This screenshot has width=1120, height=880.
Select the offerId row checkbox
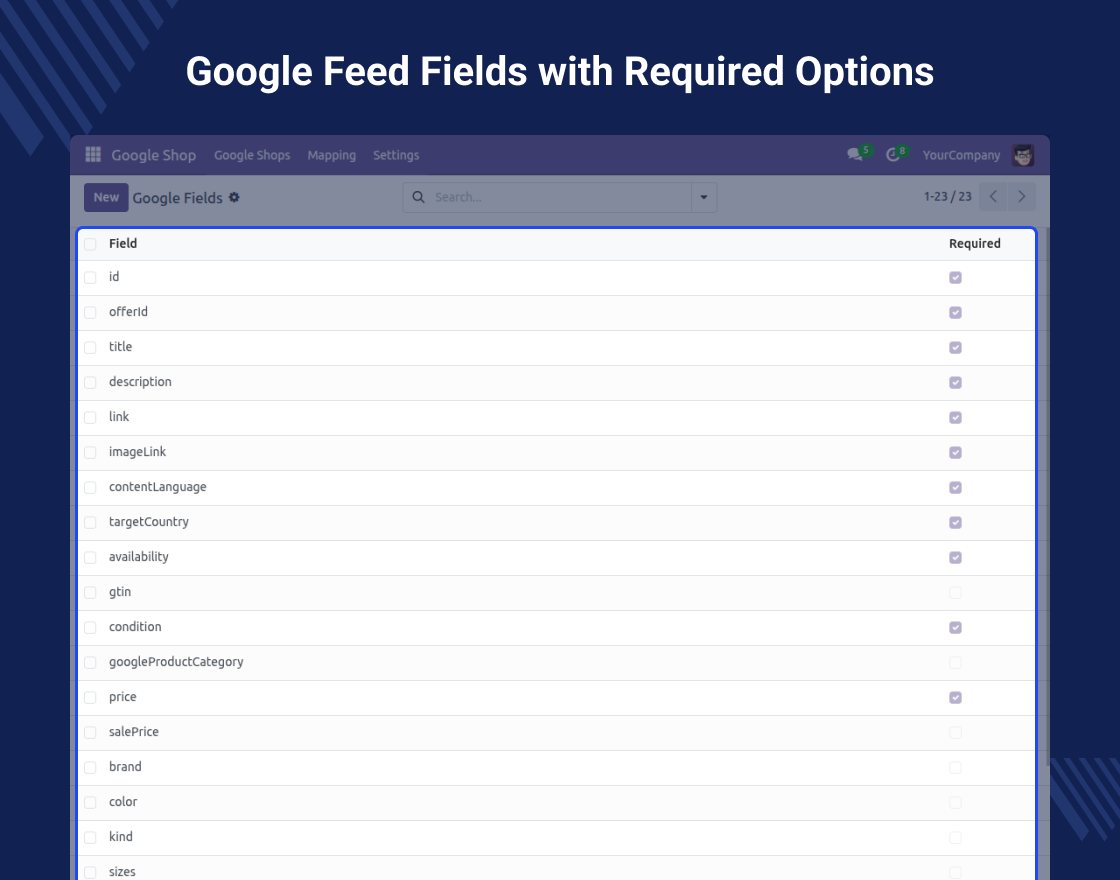coord(90,313)
